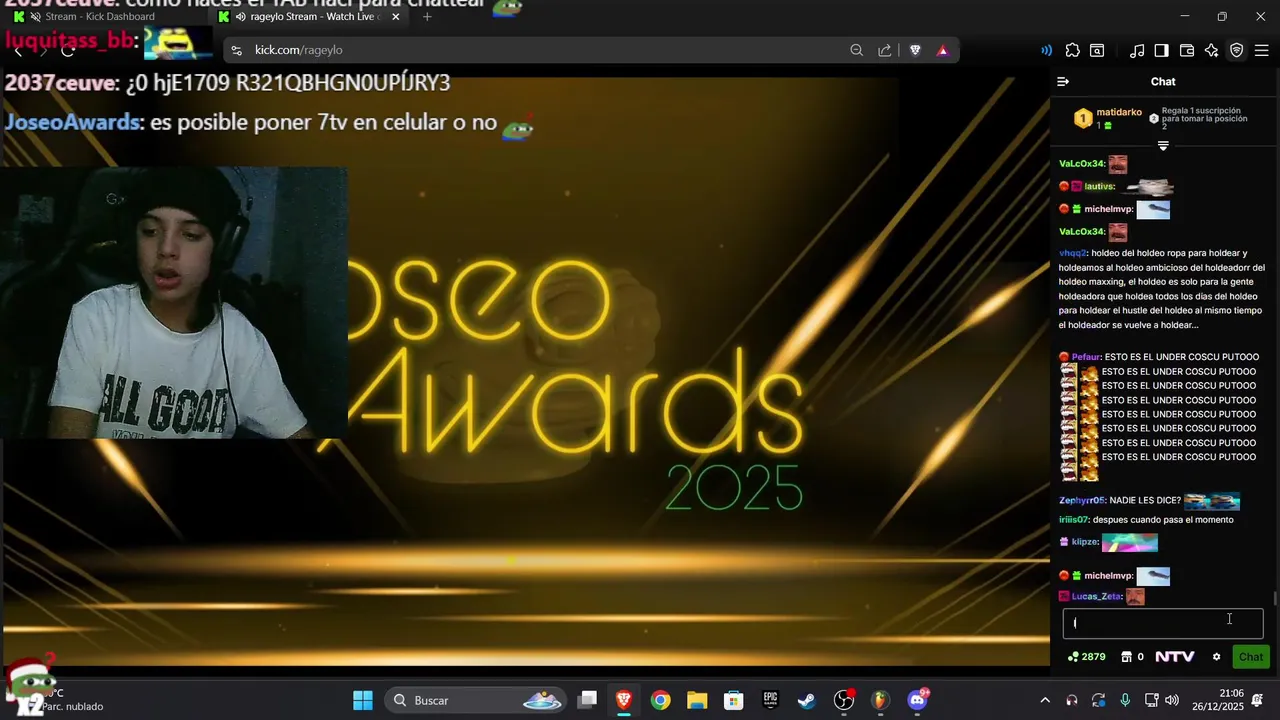Open the notifications bell icon

1257,700
